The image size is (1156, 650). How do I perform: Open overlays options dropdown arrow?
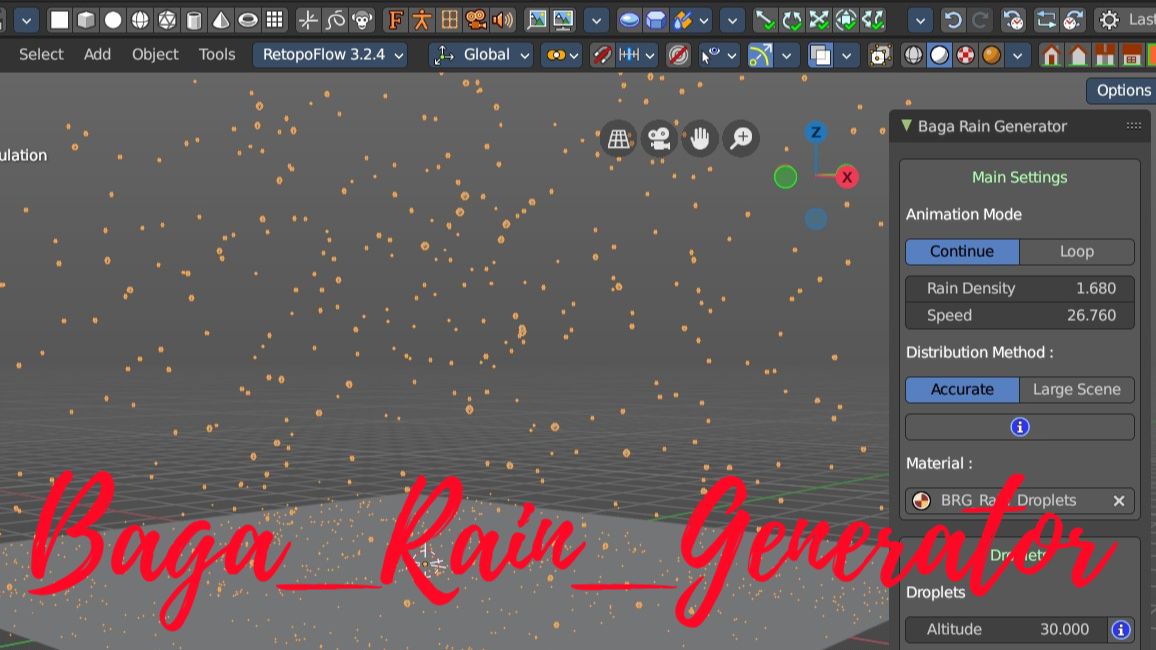coord(846,55)
